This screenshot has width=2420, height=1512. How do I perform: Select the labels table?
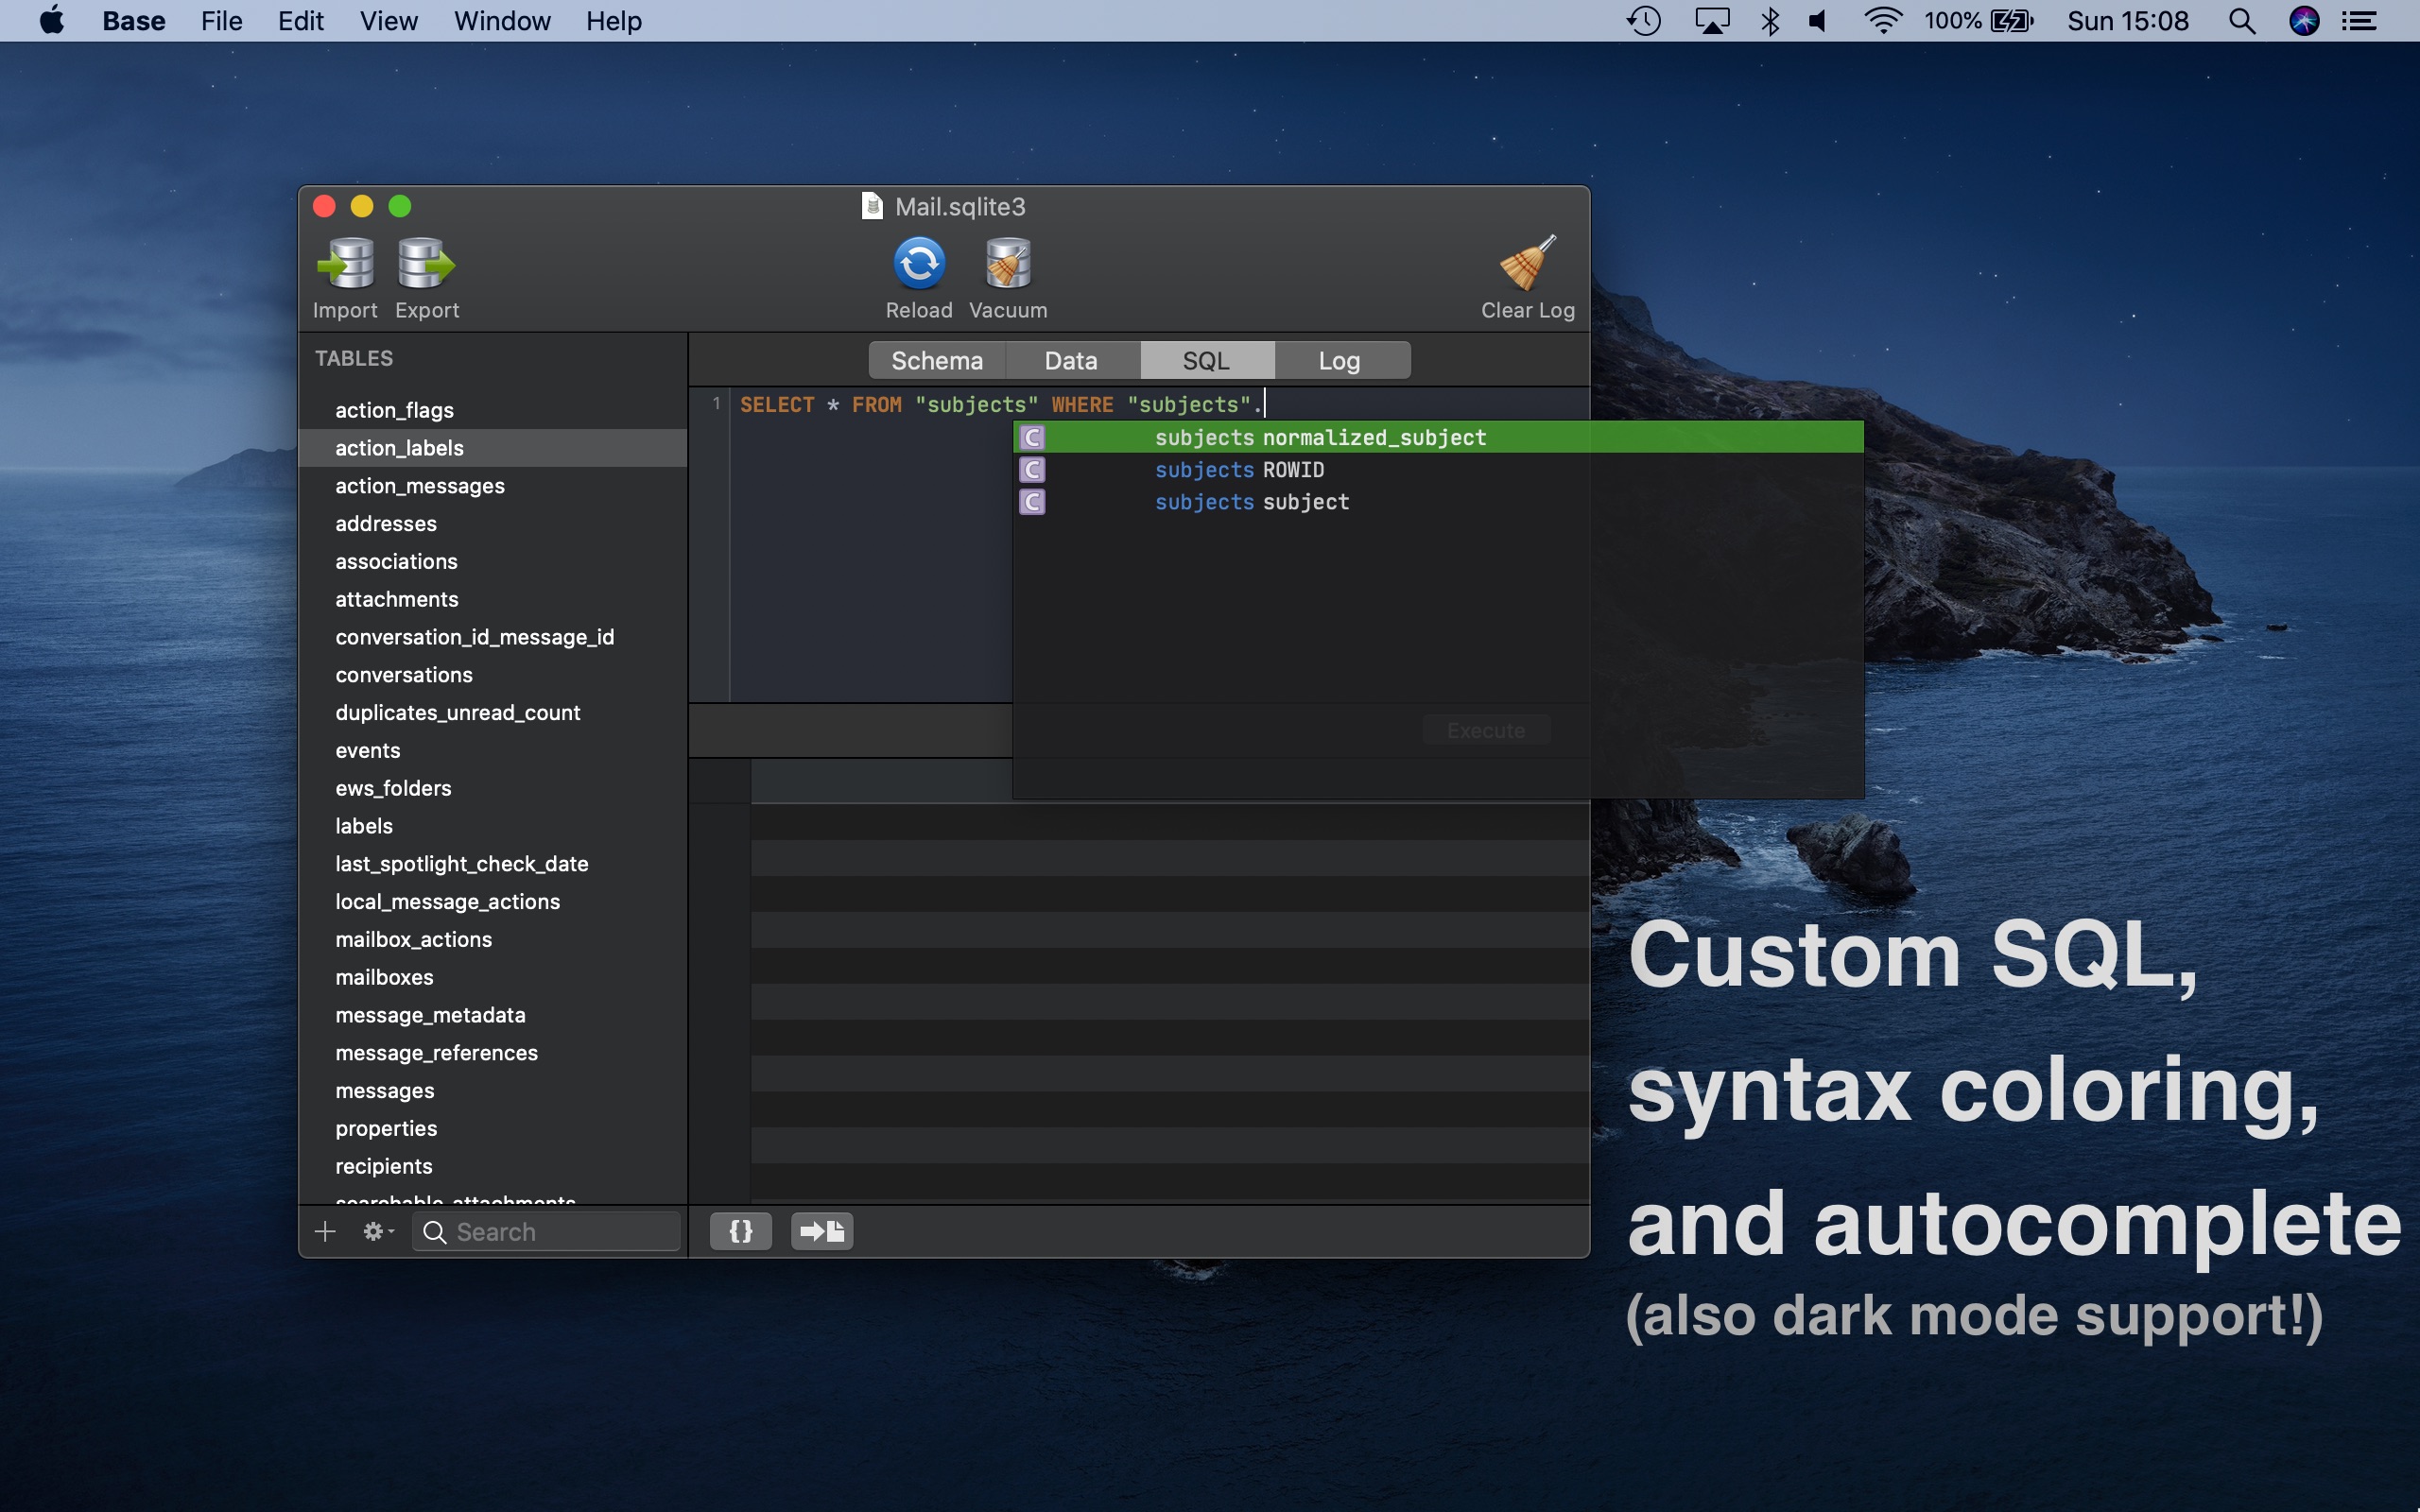(x=493, y=826)
